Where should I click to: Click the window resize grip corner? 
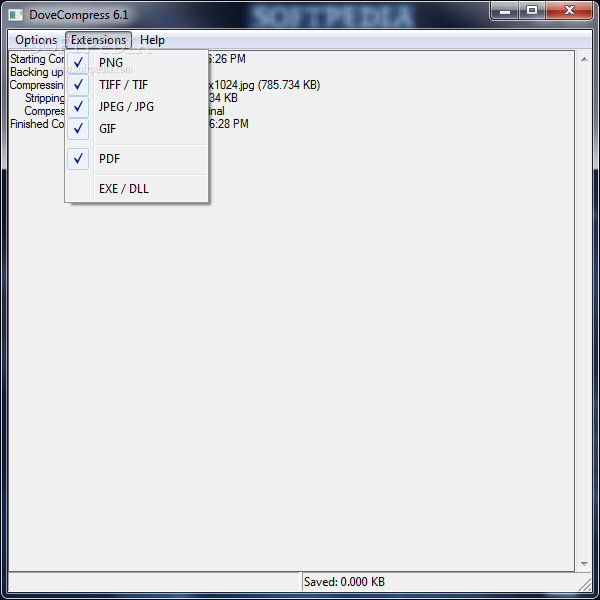pos(585,585)
